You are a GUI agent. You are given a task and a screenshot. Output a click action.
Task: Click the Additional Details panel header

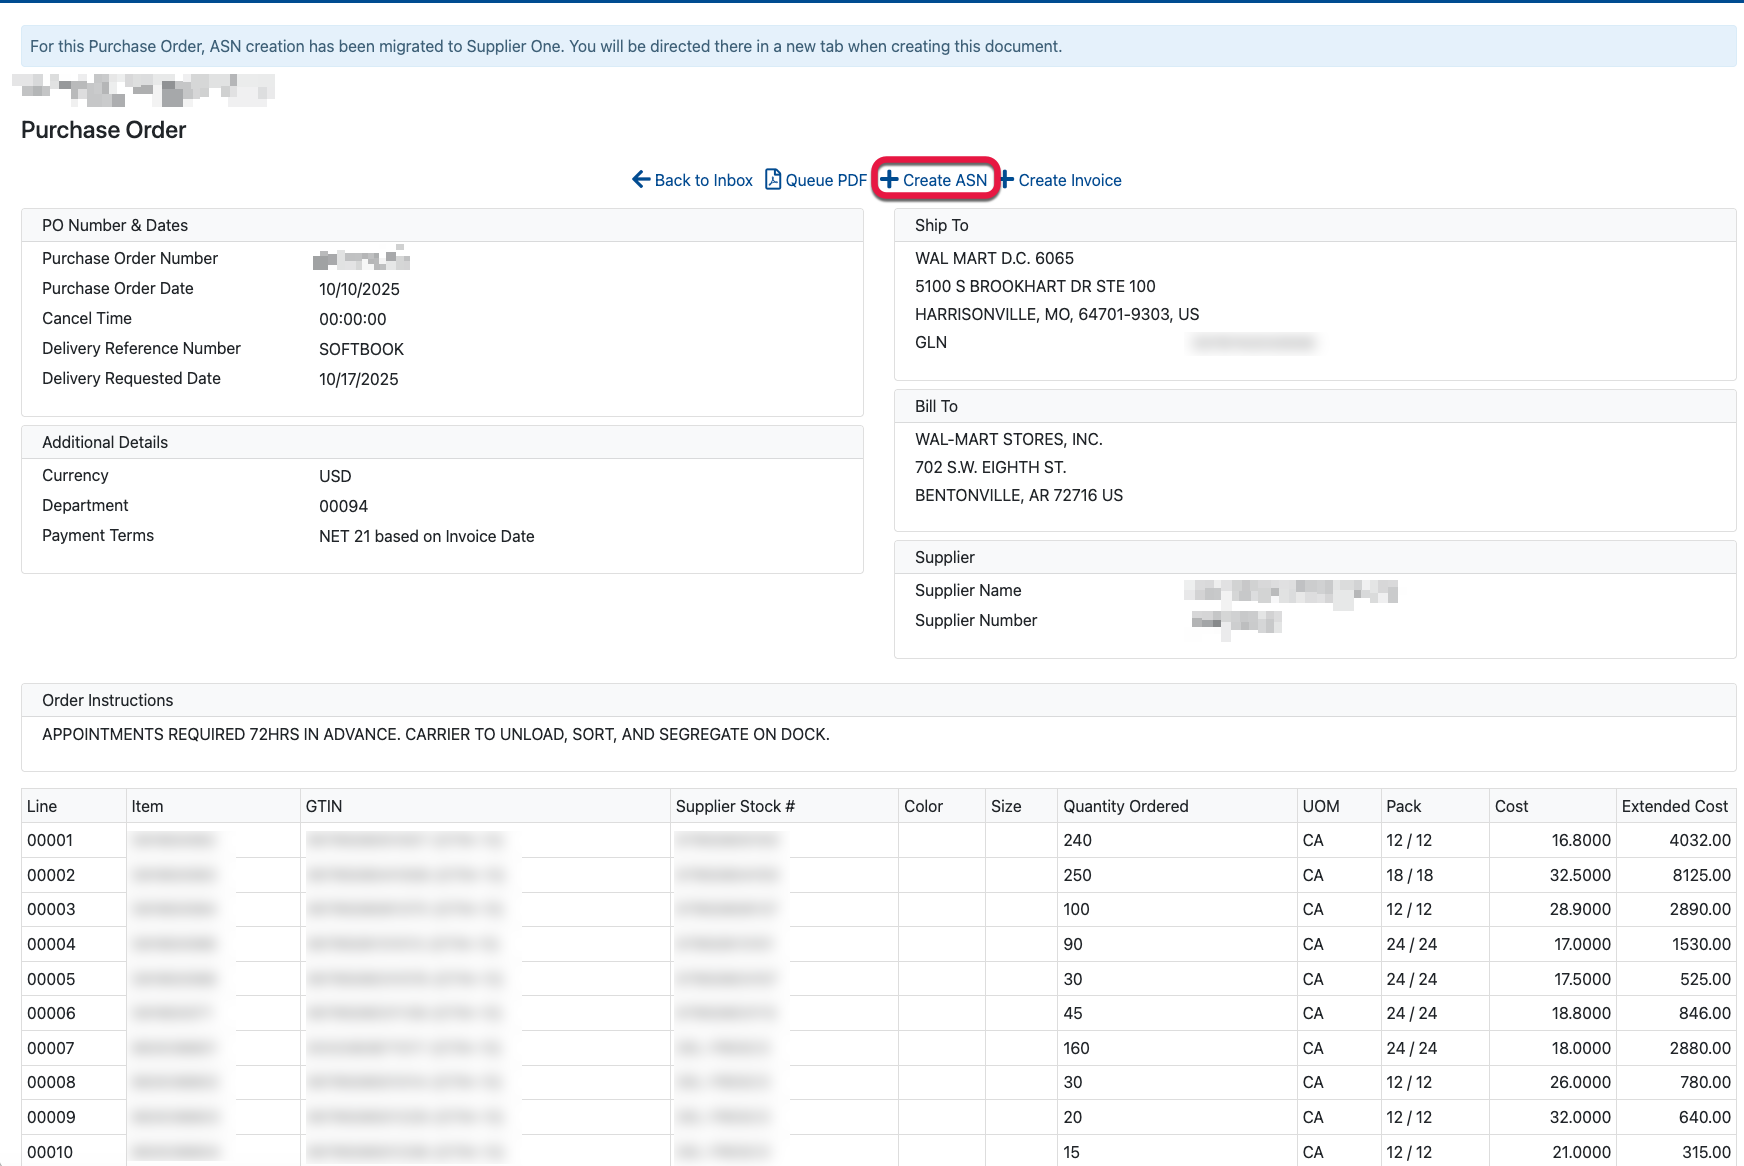coord(105,442)
